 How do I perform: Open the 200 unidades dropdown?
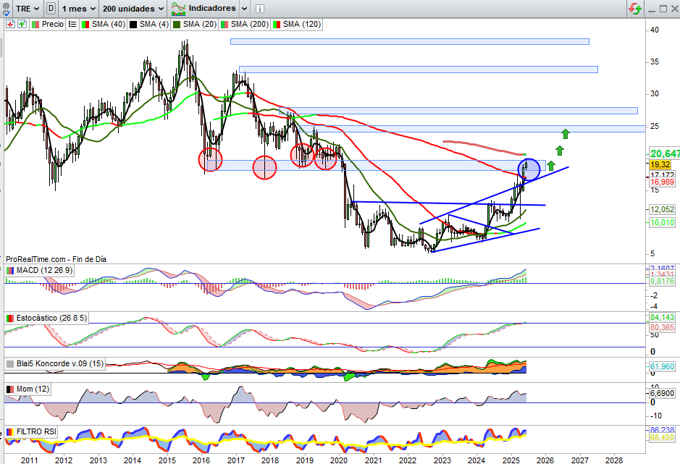coord(134,8)
